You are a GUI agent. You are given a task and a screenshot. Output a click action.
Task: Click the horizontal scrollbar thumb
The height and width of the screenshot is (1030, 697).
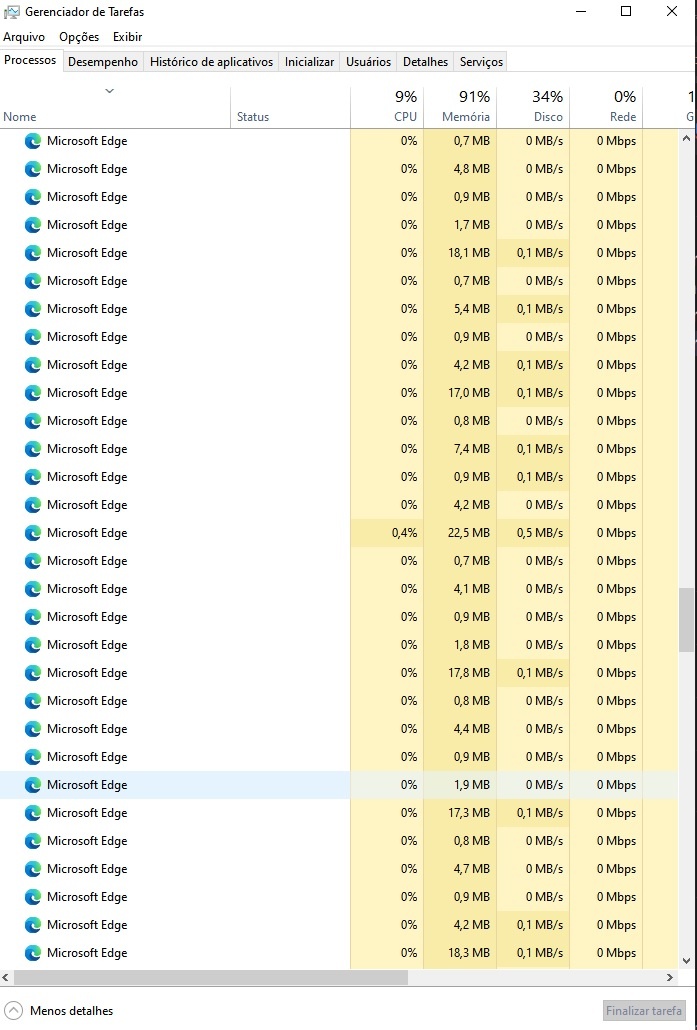click(x=210, y=977)
